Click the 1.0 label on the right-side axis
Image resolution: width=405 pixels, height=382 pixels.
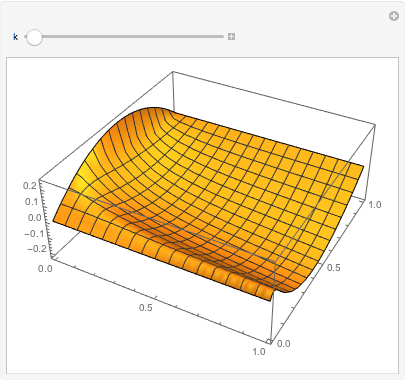click(374, 204)
